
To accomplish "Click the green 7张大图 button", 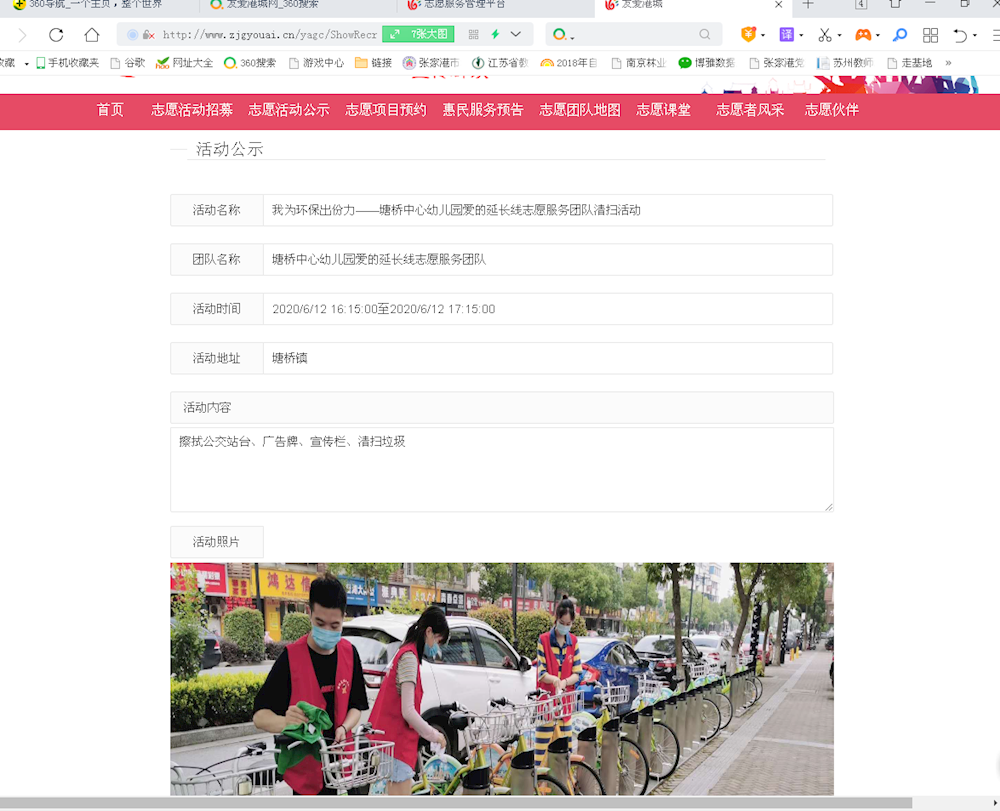I will click(418, 33).
